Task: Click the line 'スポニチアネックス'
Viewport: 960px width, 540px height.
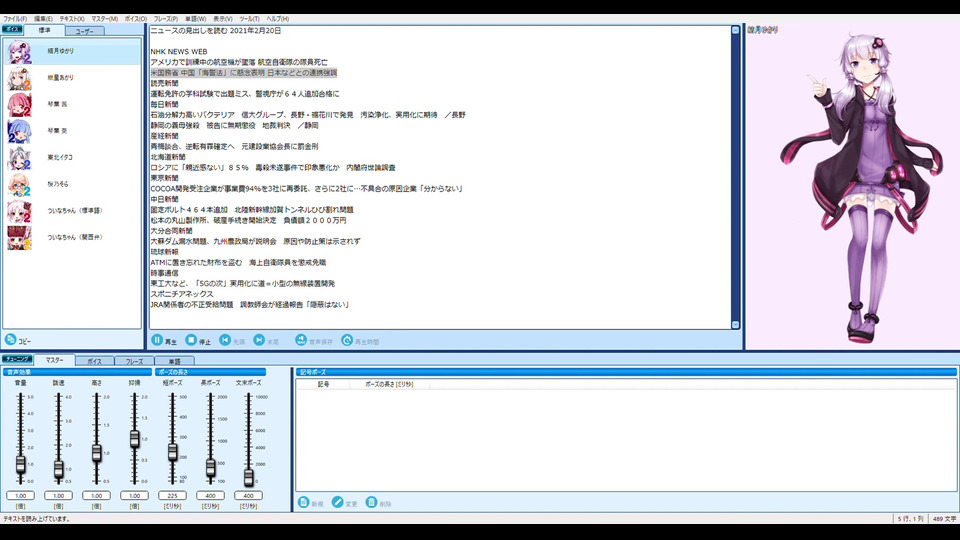Action: pos(182,294)
